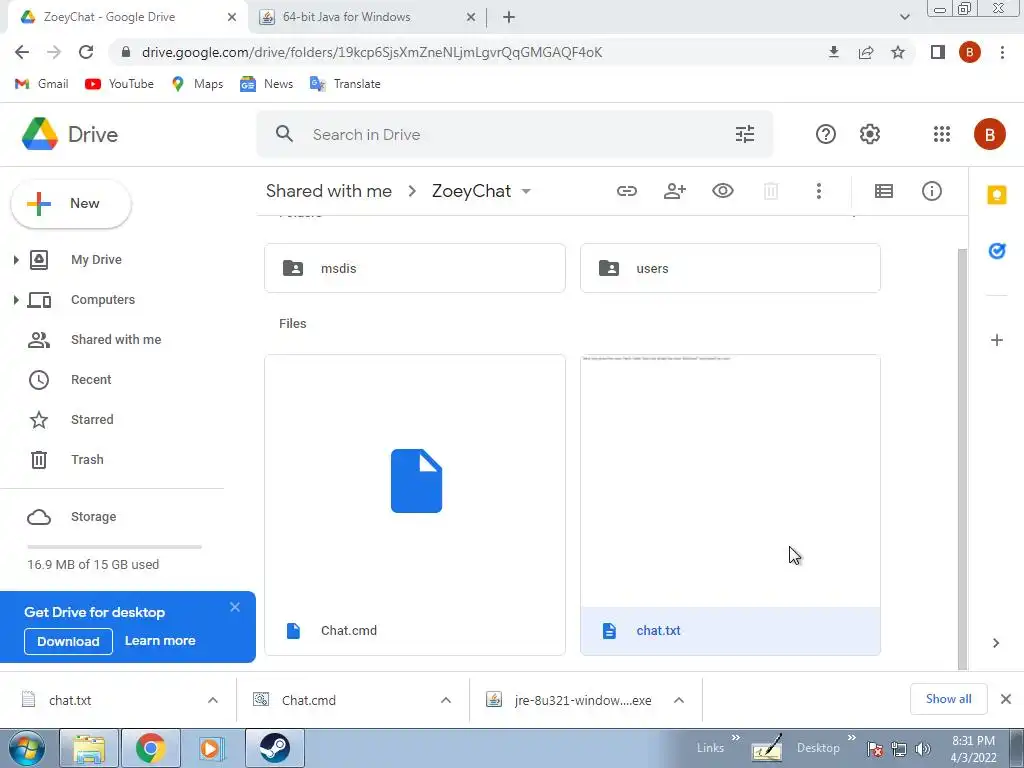
Task: Click the search options slider icon
Action: coord(744,134)
